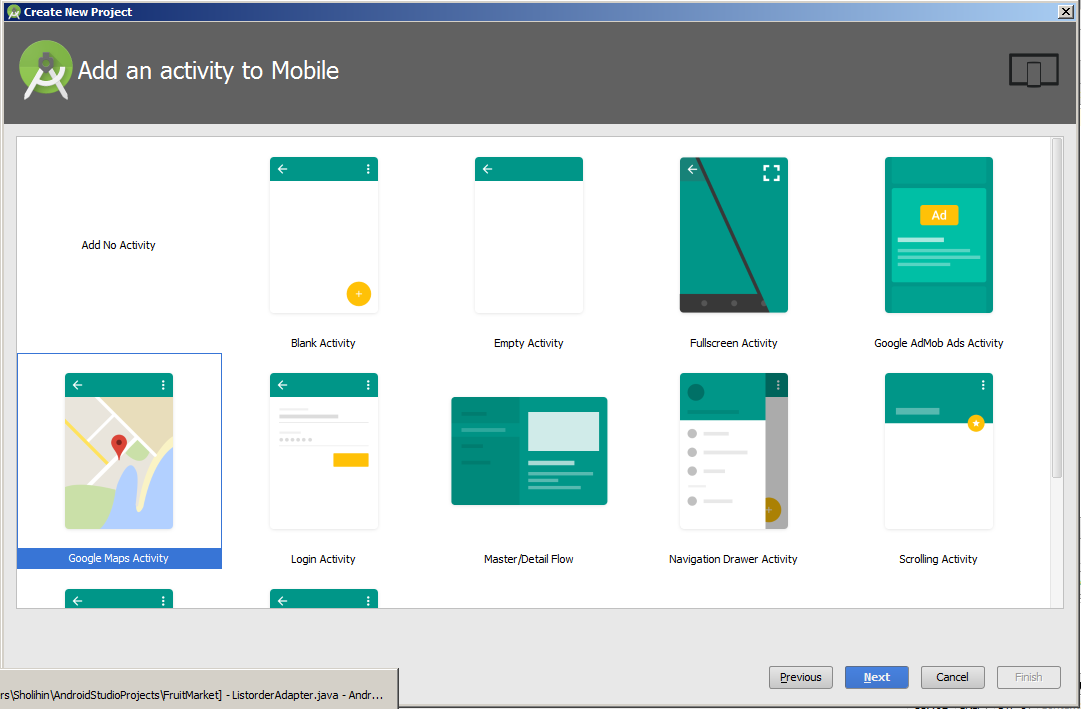The width and height of the screenshot is (1081, 709).
Task: Click the Navigation Drawer Activity label
Action: [x=734, y=559]
